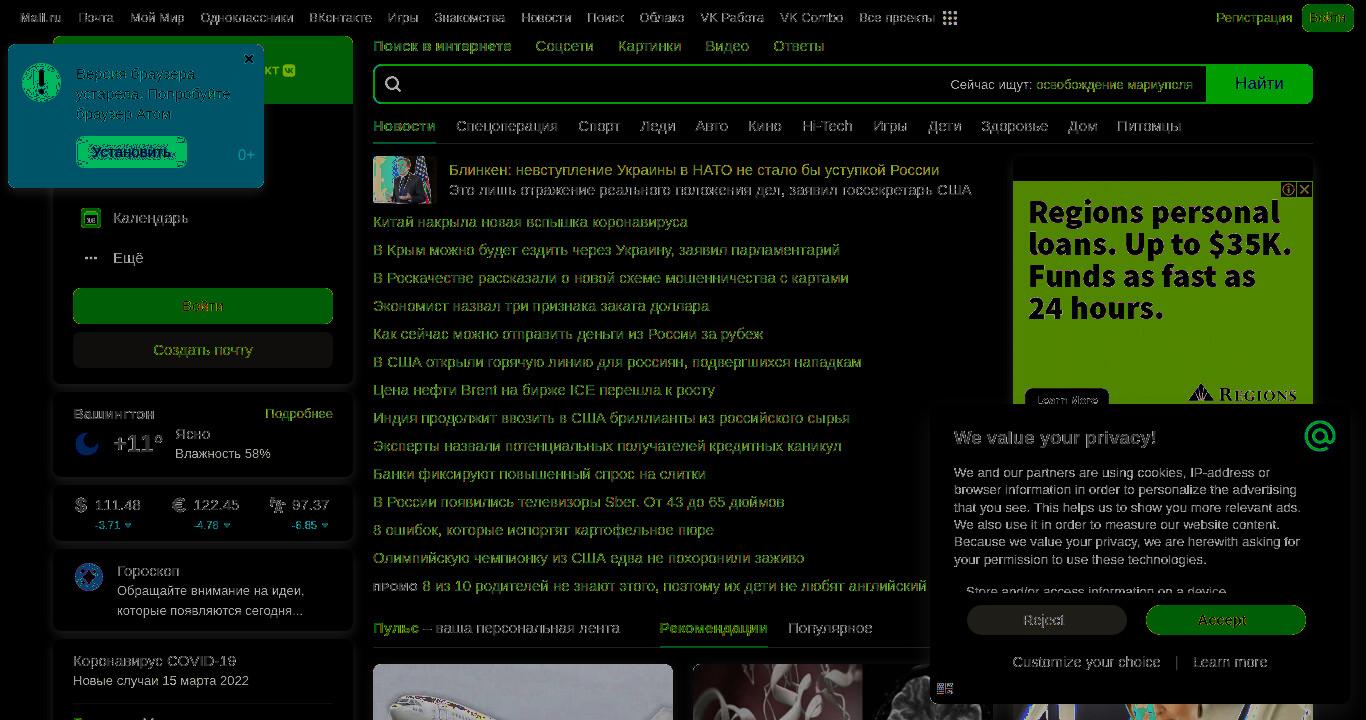Open the Гороскоп widget title
The width and height of the screenshot is (1366, 720).
(148, 571)
